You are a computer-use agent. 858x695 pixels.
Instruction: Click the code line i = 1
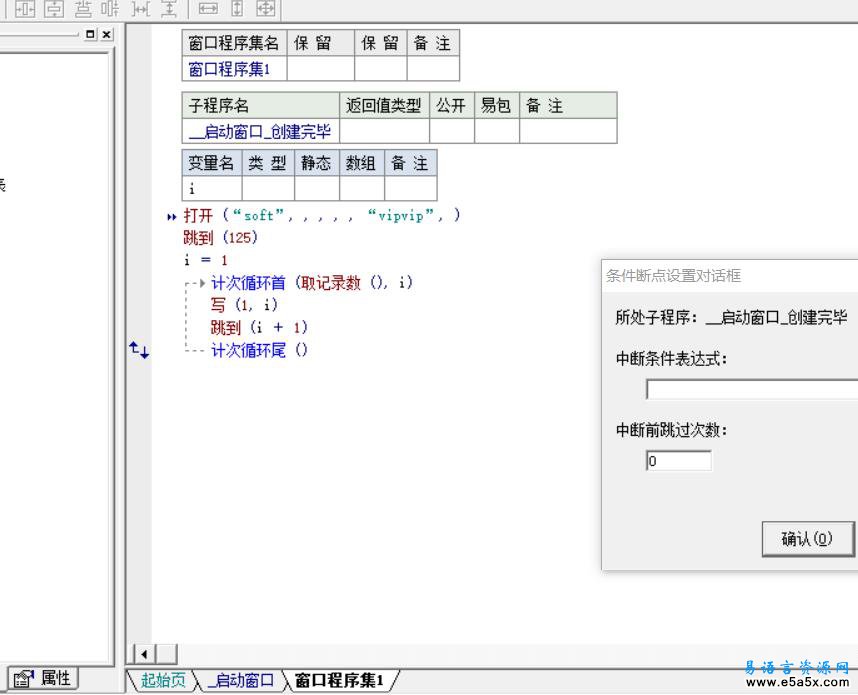206,260
